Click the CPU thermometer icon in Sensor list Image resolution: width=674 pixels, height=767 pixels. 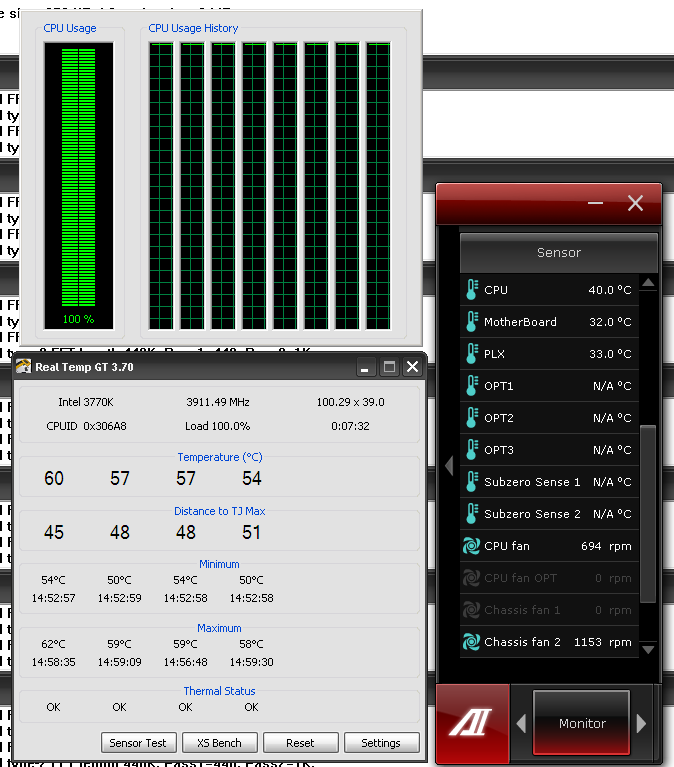tap(472, 290)
